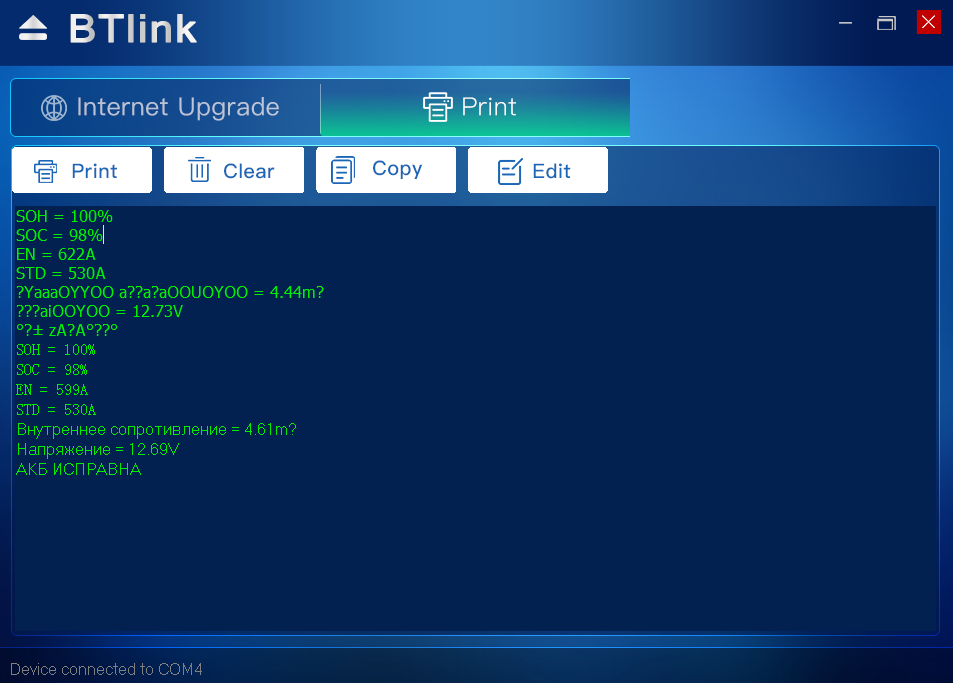
Task: Click the BTlink eject-shaped logo icon
Action: (33, 29)
